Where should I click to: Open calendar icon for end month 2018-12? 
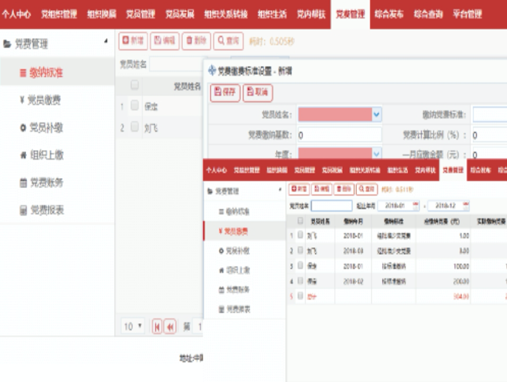click(466, 205)
